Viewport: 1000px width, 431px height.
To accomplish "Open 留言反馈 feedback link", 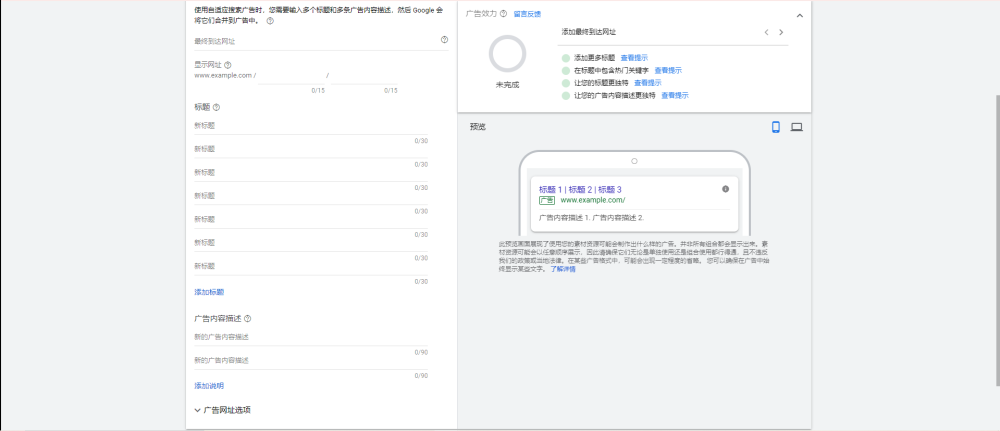I will click(527, 14).
